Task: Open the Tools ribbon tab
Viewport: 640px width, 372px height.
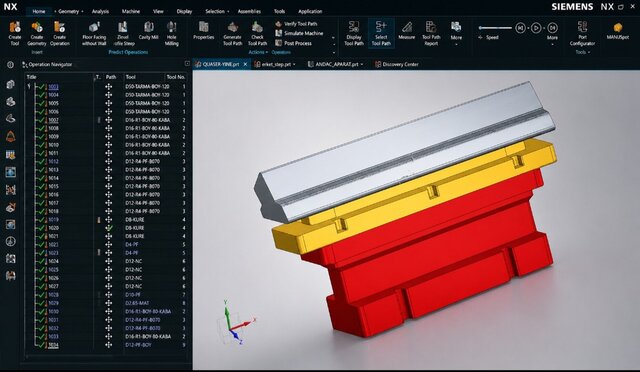Action: tap(280, 11)
